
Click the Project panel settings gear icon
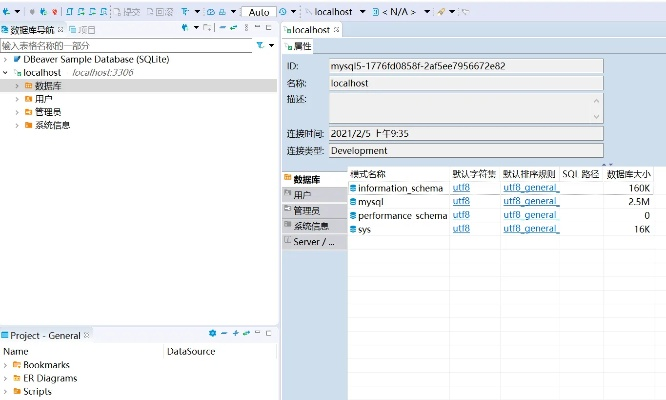point(212,334)
